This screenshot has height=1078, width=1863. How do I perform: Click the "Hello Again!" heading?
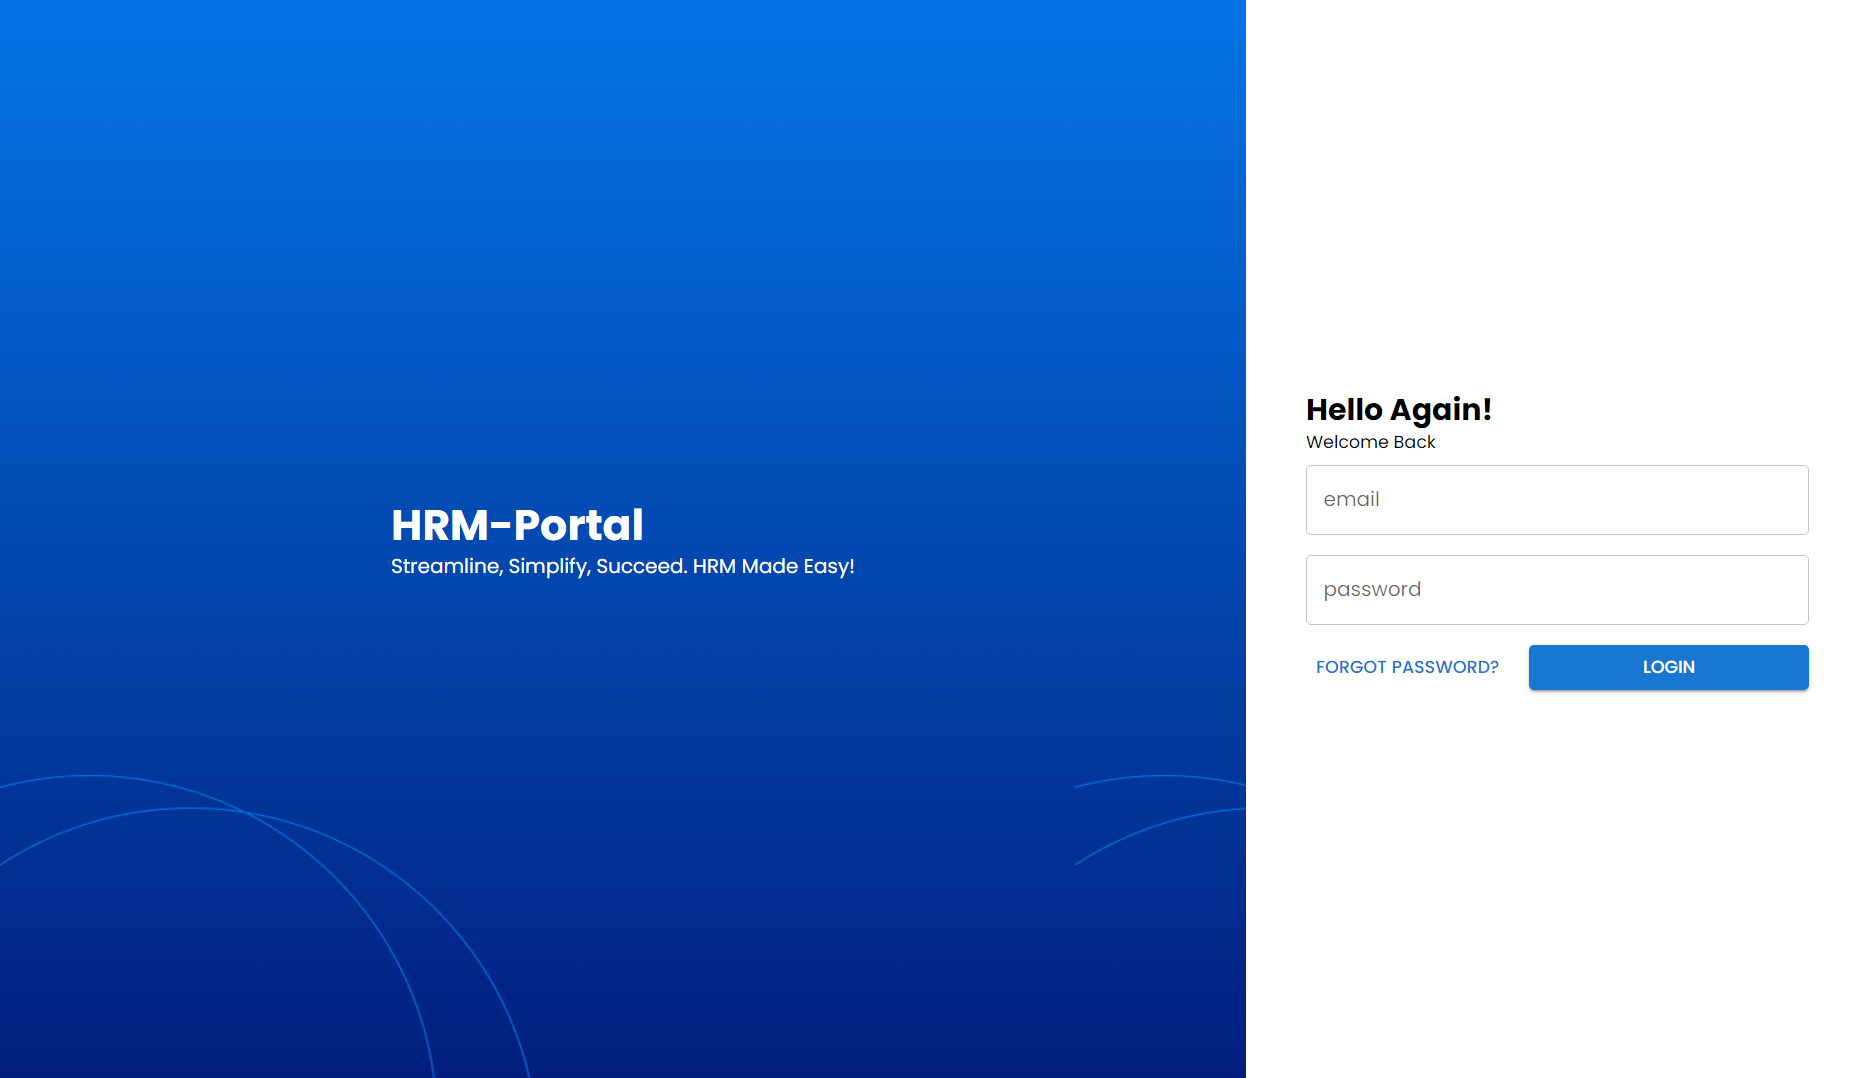(x=1399, y=410)
